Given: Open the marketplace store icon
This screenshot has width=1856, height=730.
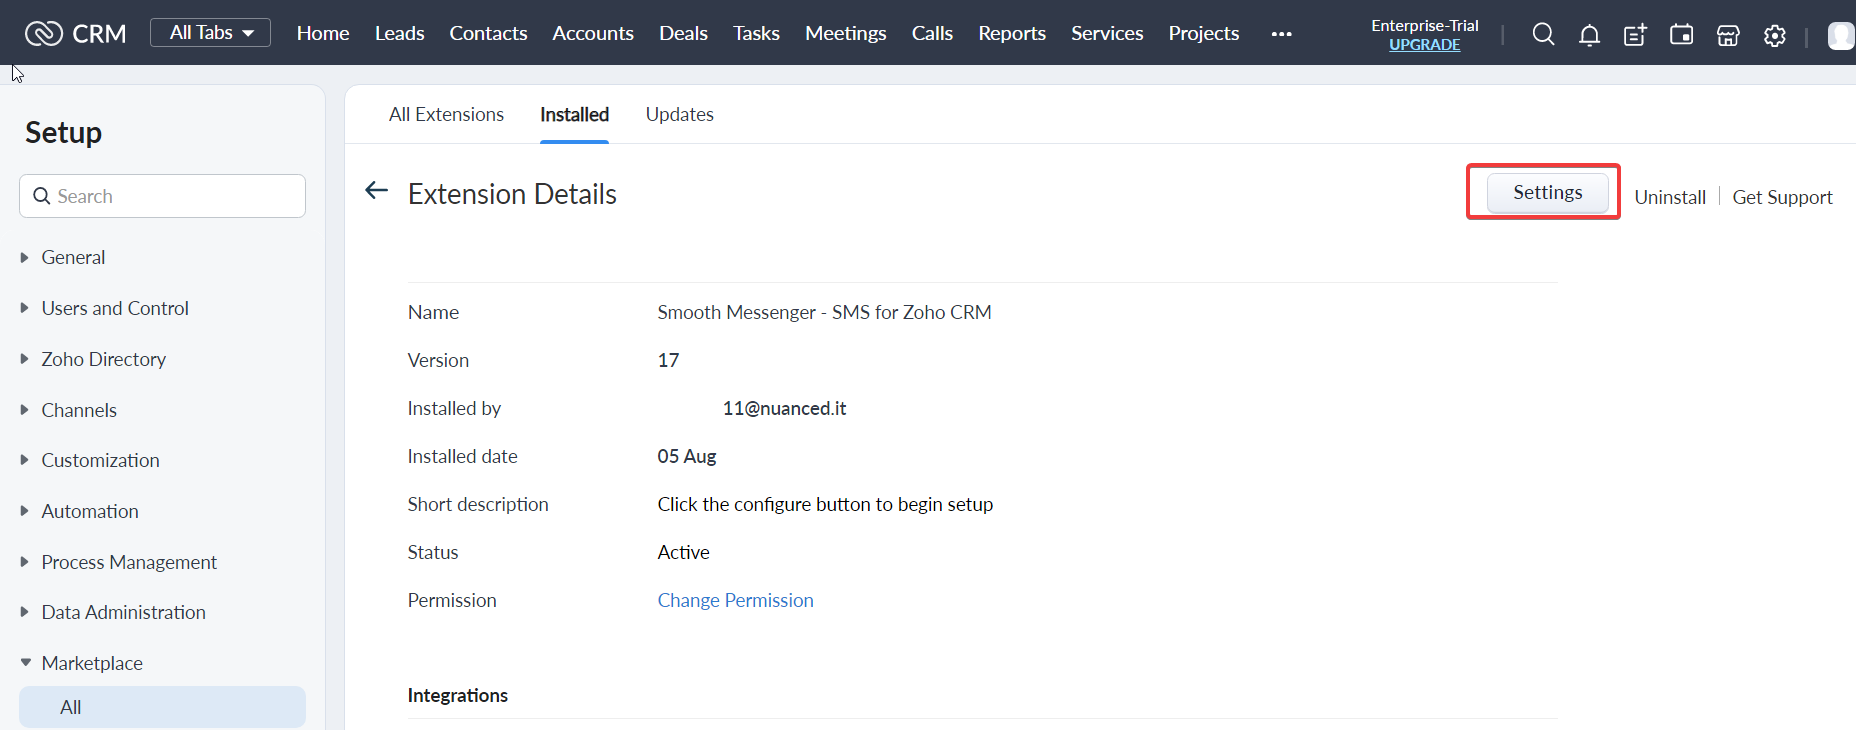Looking at the screenshot, I should click(1728, 36).
